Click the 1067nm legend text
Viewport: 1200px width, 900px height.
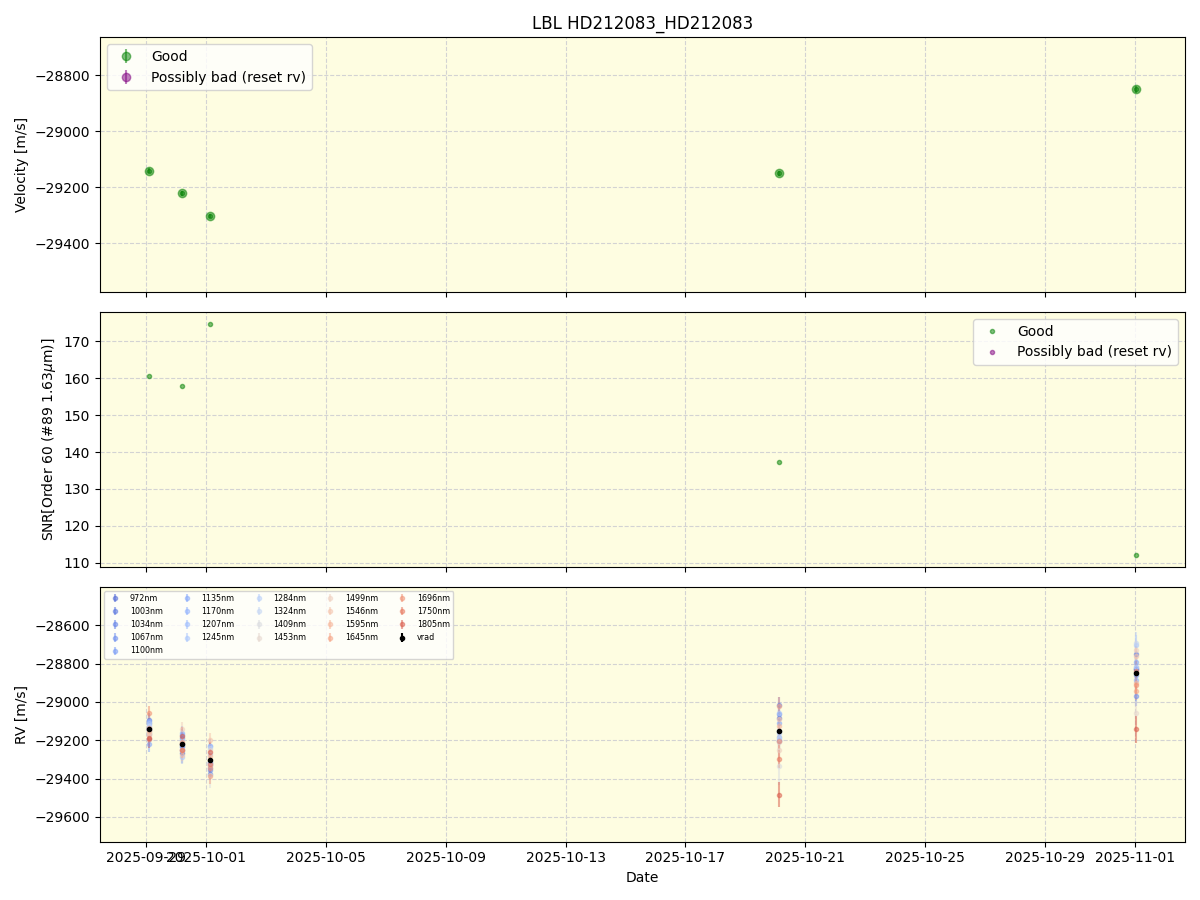click(x=144, y=637)
